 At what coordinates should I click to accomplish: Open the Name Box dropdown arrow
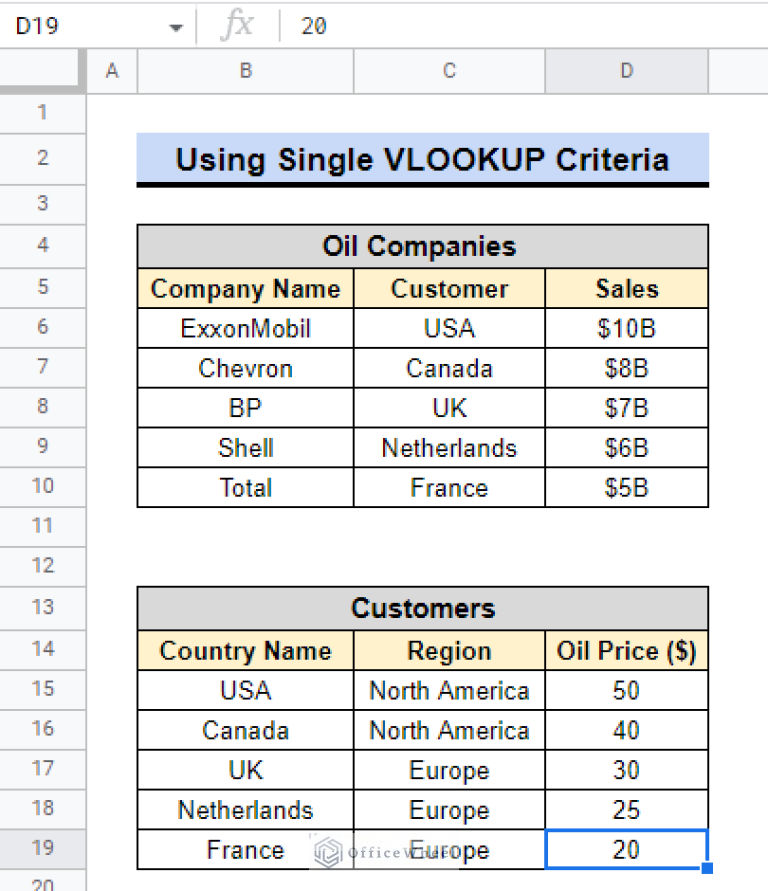(x=176, y=26)
